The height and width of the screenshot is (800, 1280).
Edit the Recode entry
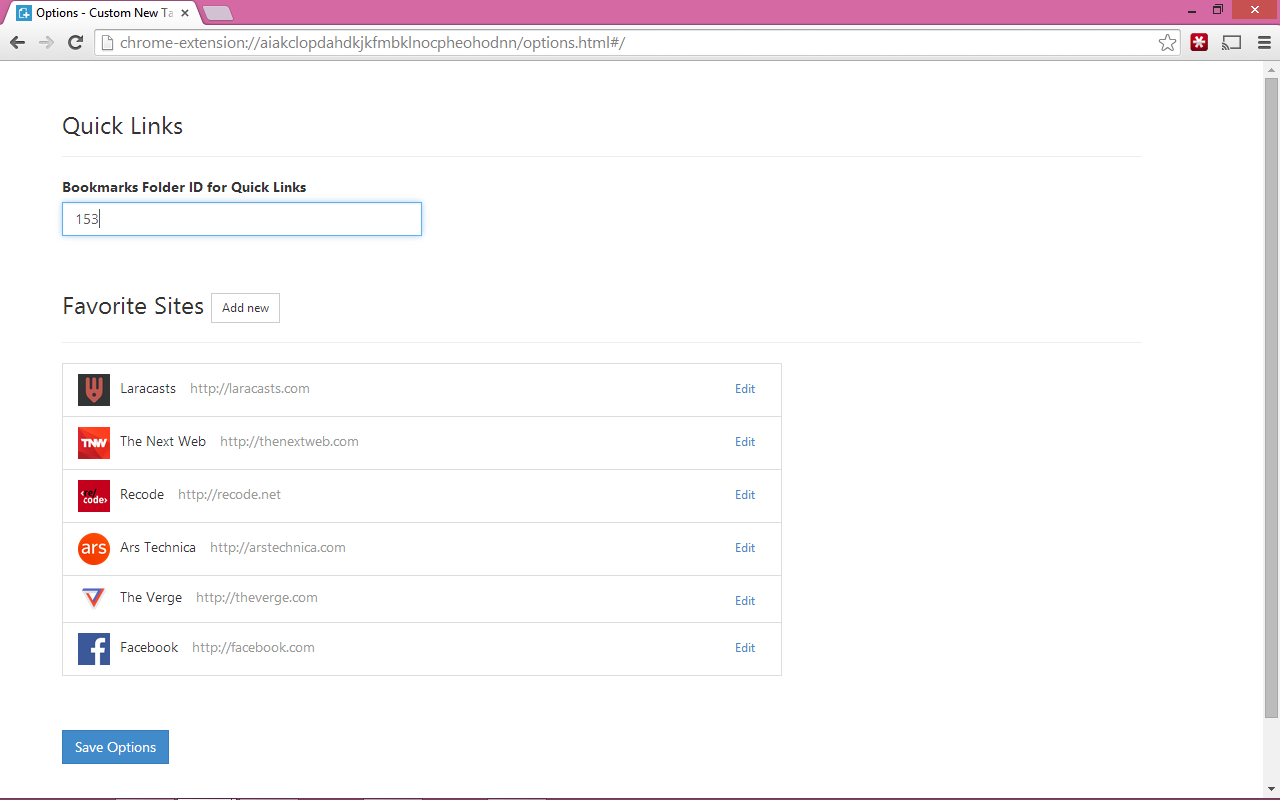[745, 495]
